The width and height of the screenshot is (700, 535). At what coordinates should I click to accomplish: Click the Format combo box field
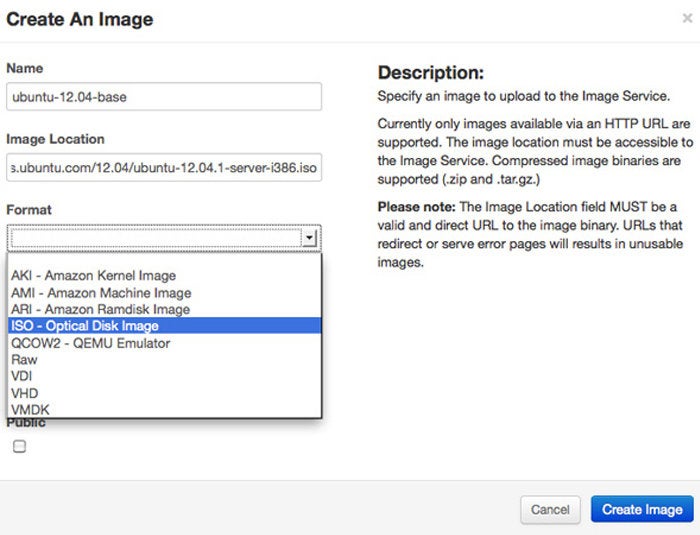tap(164, 238)
